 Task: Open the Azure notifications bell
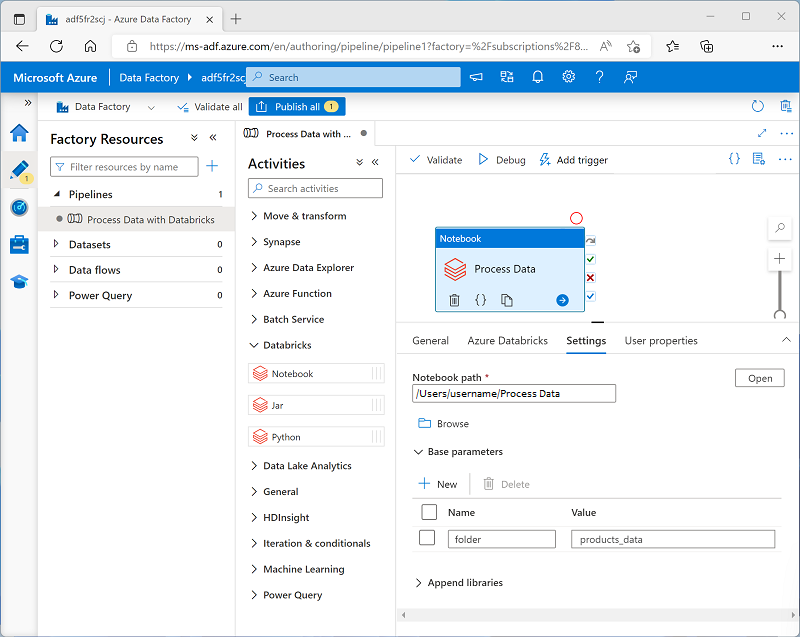(x=538, y=77)
